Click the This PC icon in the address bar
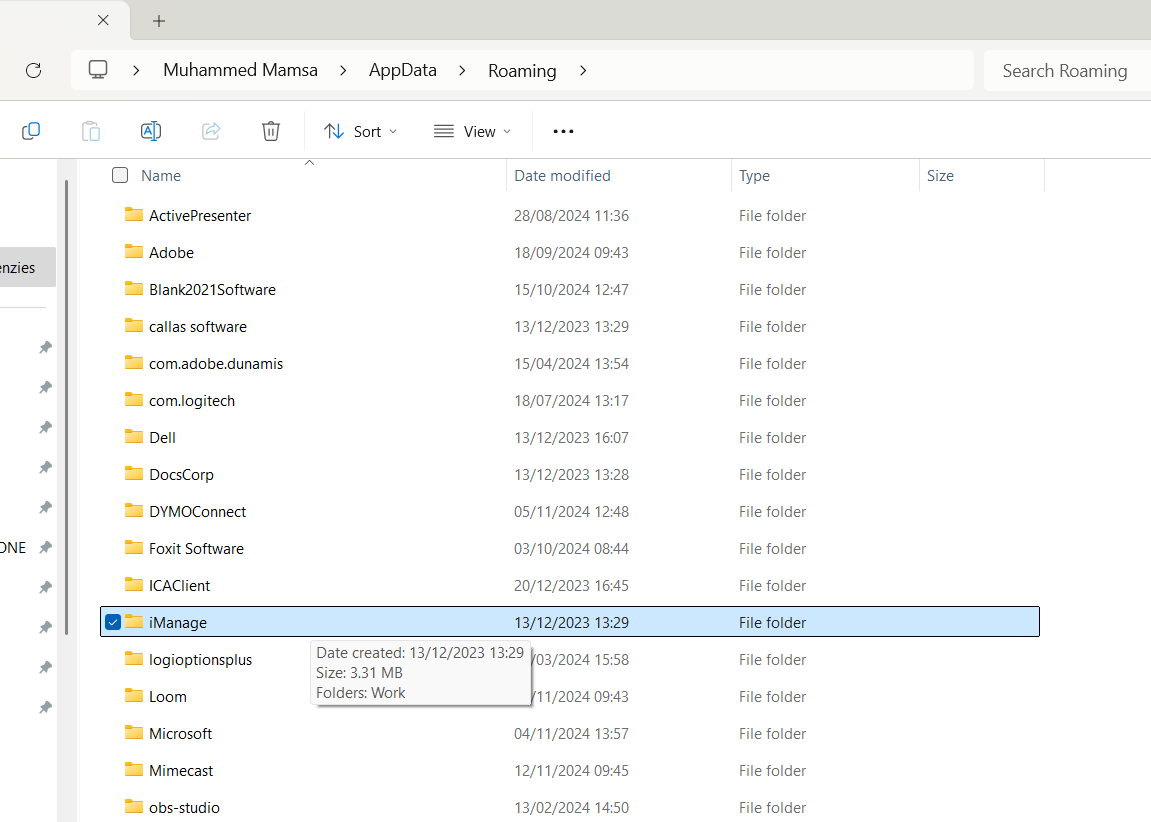The width and height of the screenshot is (1151, 822). [x=97, y=69]
